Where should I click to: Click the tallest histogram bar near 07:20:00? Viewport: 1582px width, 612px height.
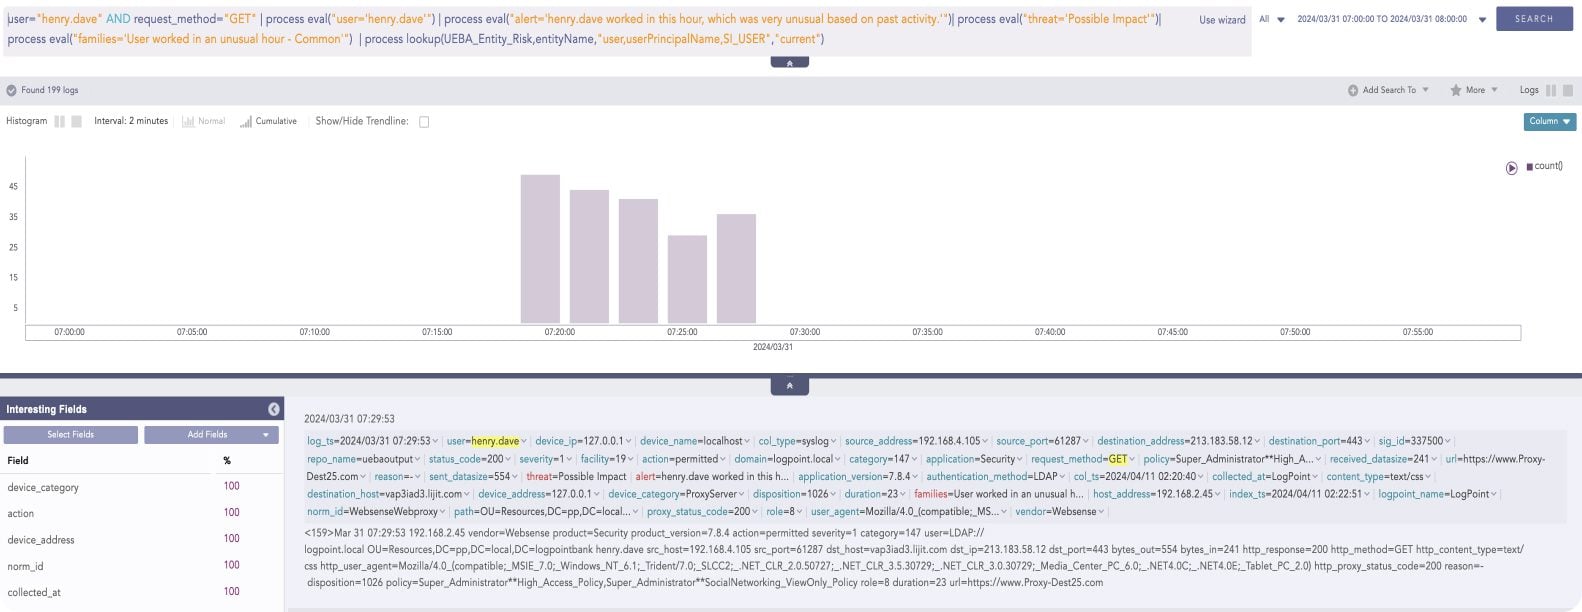tap(540, 249)
